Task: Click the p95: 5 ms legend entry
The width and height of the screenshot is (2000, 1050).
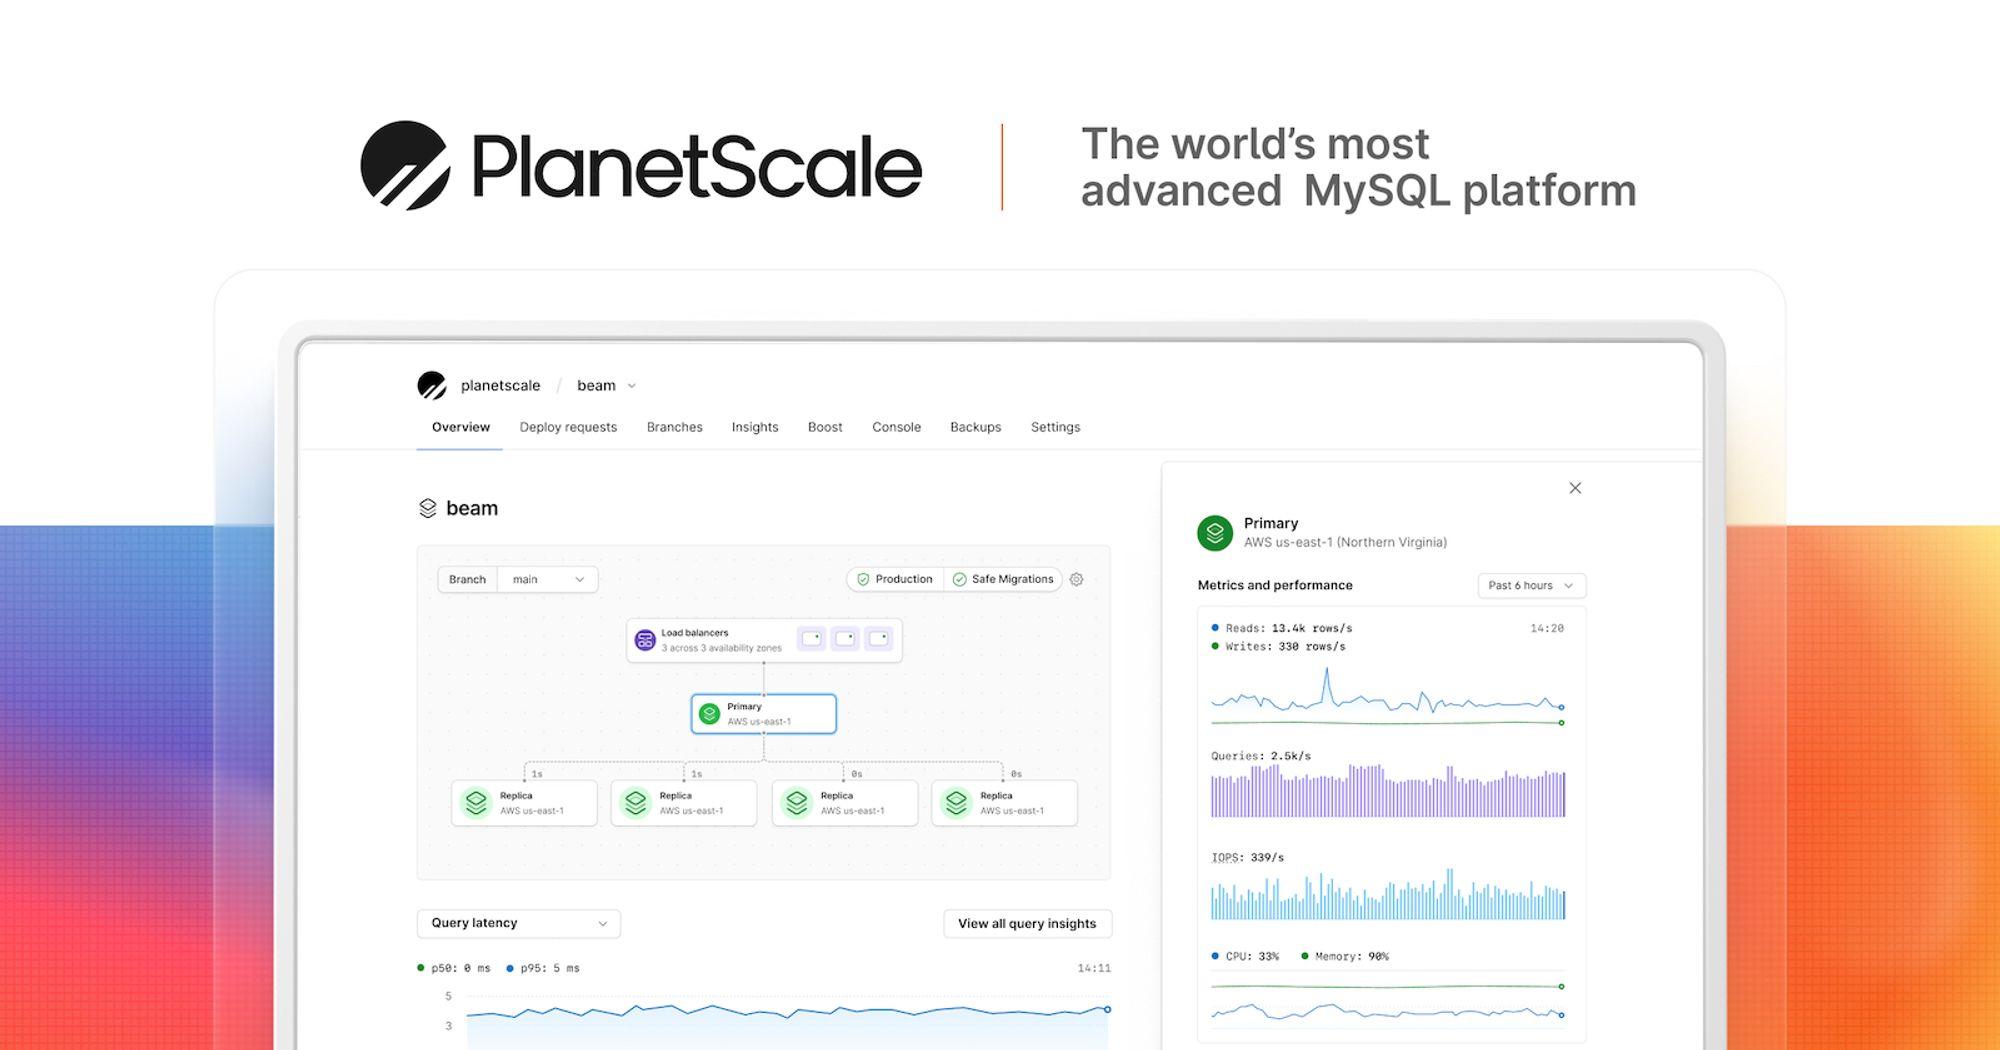Action: point(543,968)
